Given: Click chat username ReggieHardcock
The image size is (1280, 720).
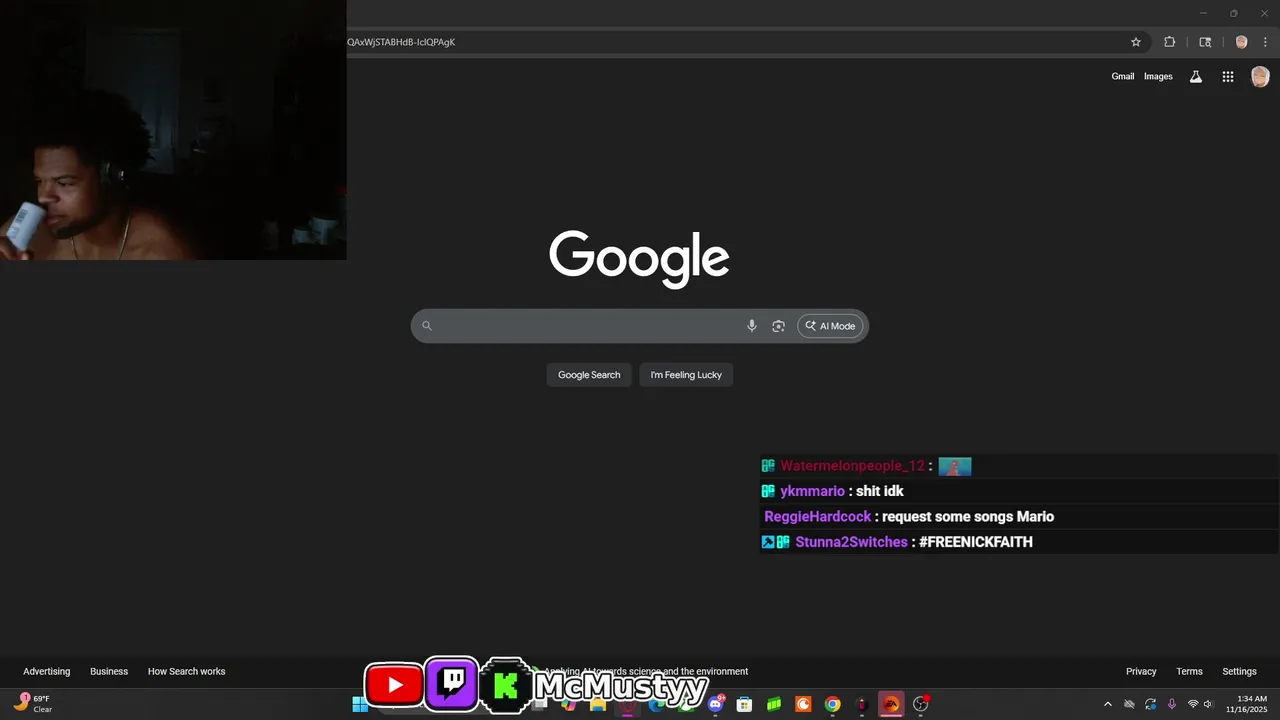Looking at the screenshot, I should point(818,517).
